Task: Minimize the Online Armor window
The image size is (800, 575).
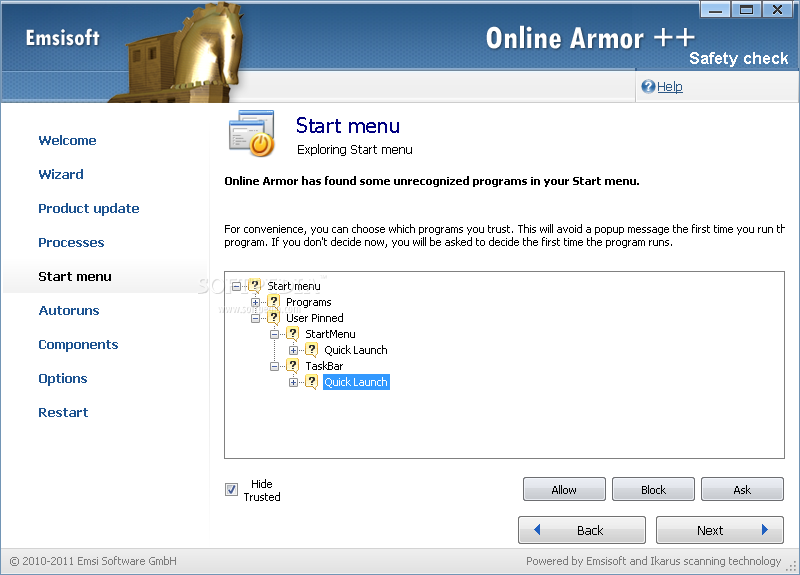Action: 715,9
